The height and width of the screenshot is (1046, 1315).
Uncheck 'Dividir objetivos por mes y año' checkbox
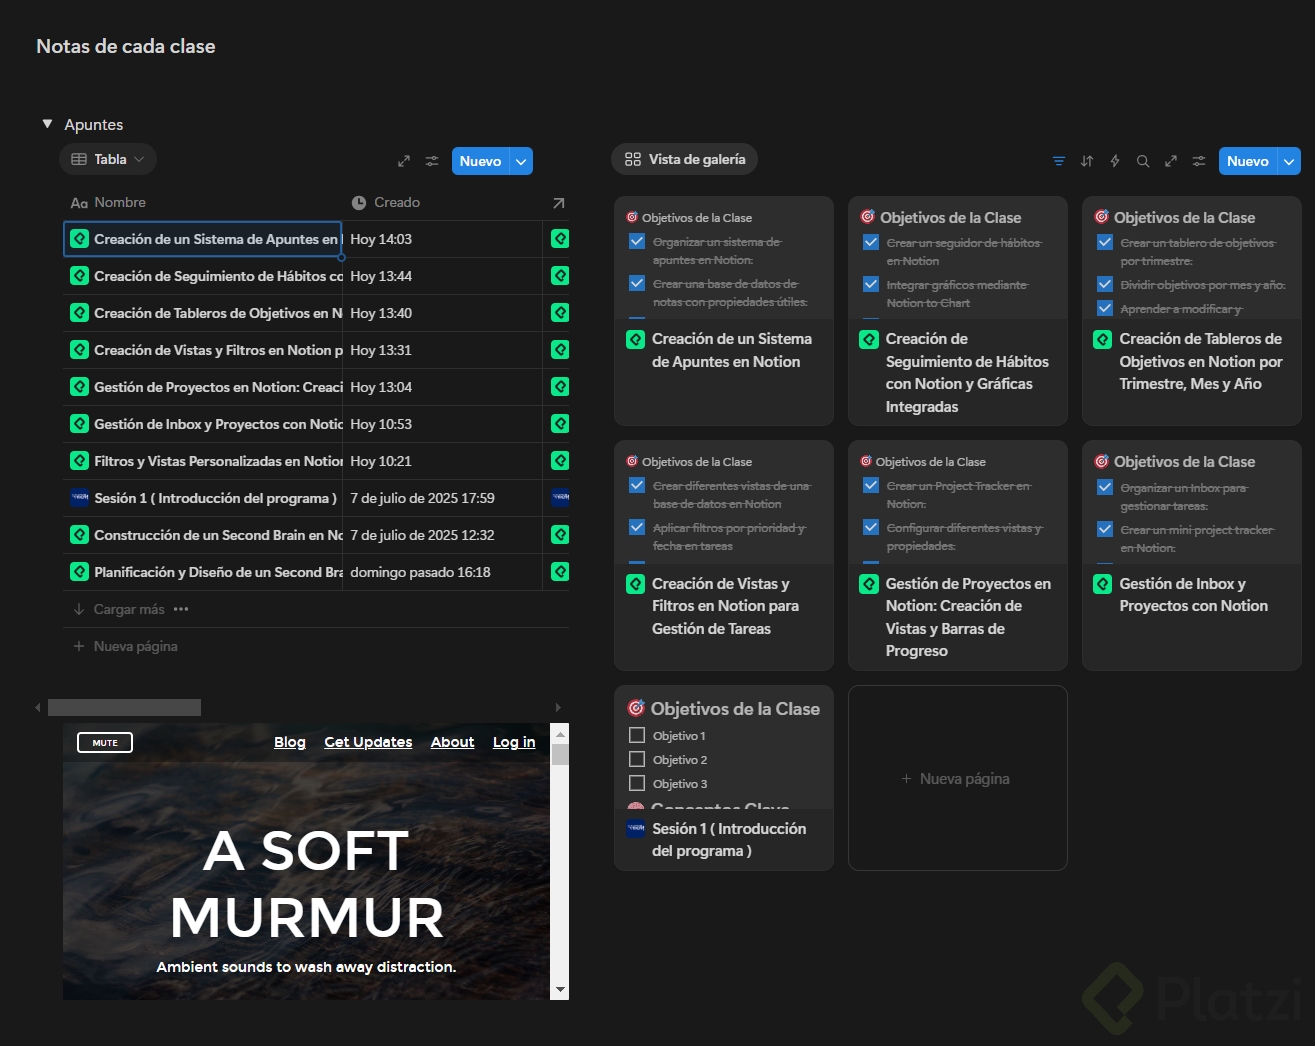1105,284
